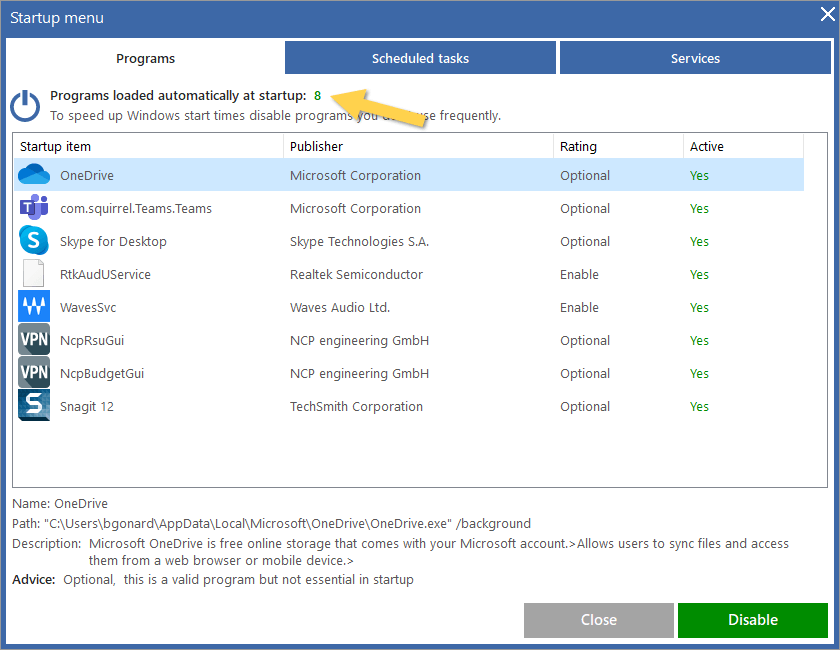Click the VPN icon beside NcpBudgetGui

point(34,372)
